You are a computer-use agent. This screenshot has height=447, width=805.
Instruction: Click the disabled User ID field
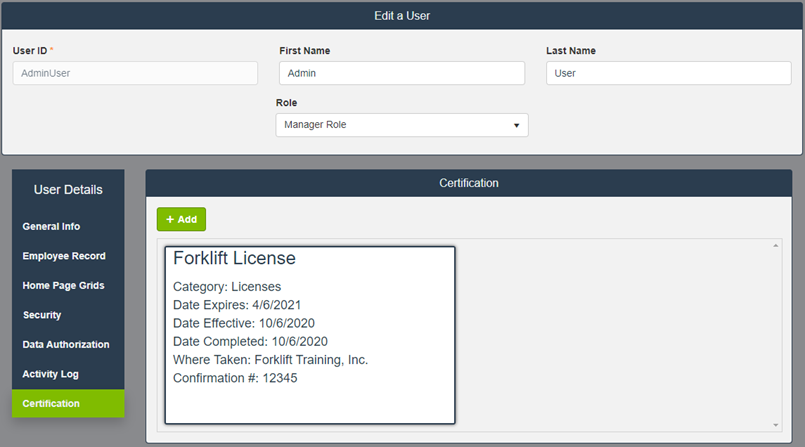point(135,73)
